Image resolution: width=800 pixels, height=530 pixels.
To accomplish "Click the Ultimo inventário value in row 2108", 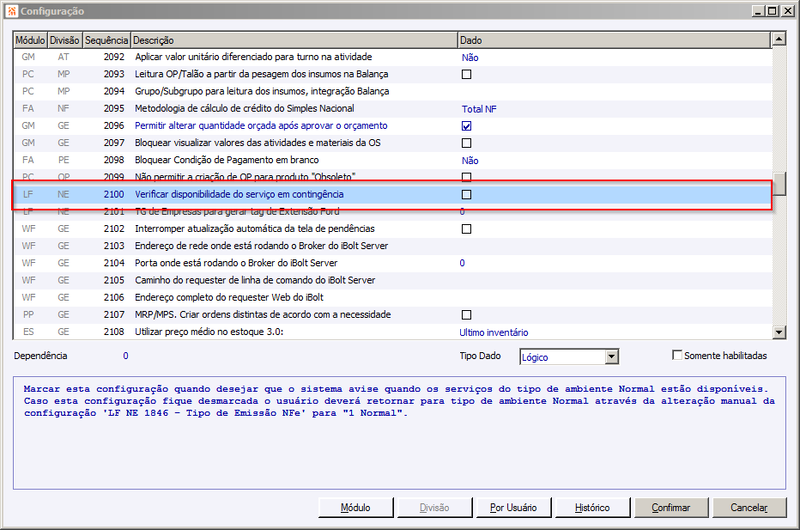I will (x=493, y=333).
